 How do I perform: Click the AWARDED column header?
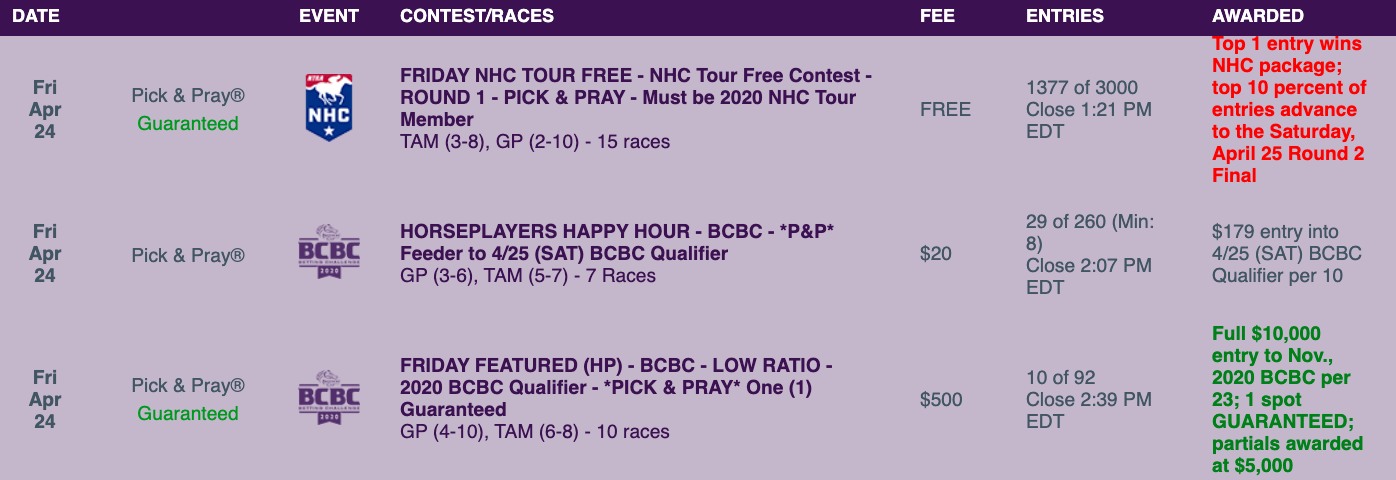click(1257, 16)
